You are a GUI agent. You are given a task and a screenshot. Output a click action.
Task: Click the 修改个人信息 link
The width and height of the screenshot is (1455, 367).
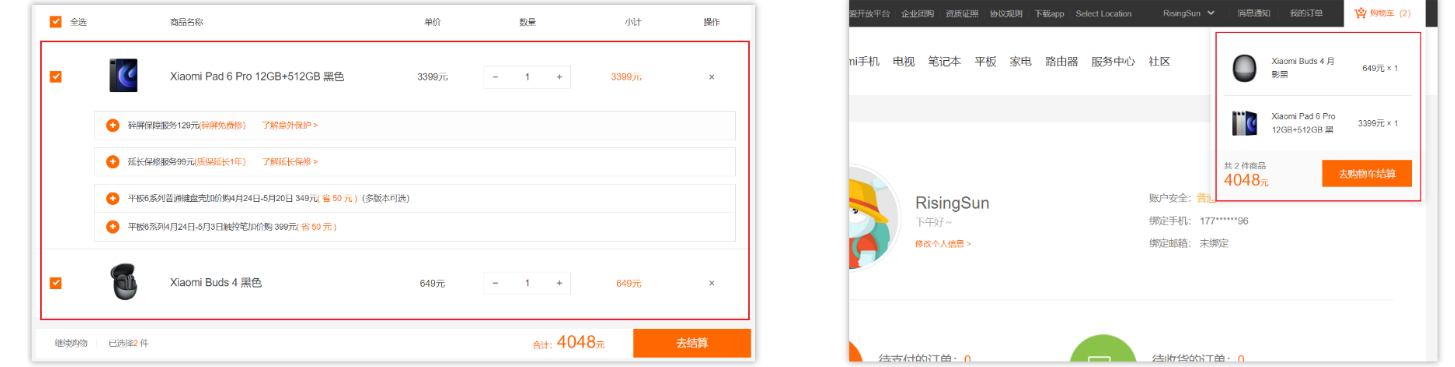pos(943,244)
